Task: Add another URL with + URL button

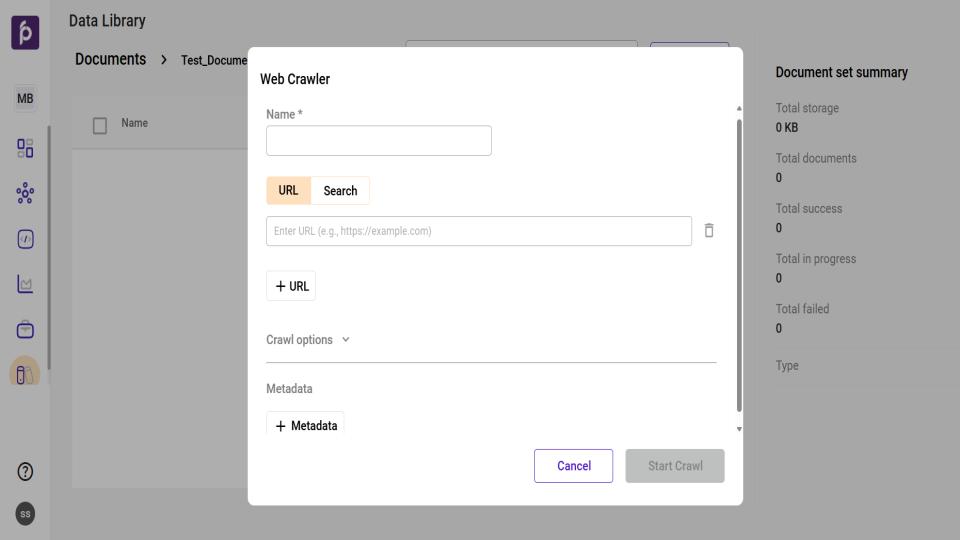Action: tap(291, 287)
